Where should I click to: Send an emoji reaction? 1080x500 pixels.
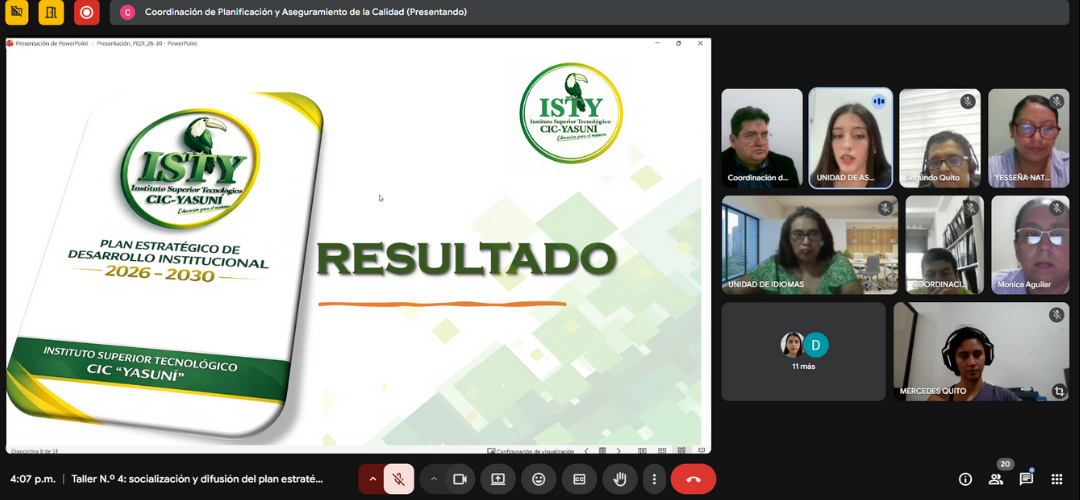(x=539, y=479)
